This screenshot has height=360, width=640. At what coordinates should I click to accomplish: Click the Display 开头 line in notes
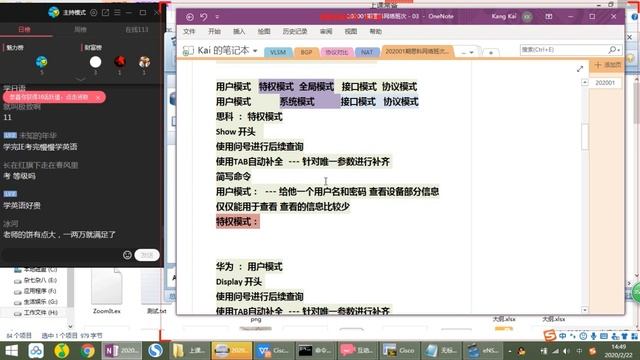(239, 282)
